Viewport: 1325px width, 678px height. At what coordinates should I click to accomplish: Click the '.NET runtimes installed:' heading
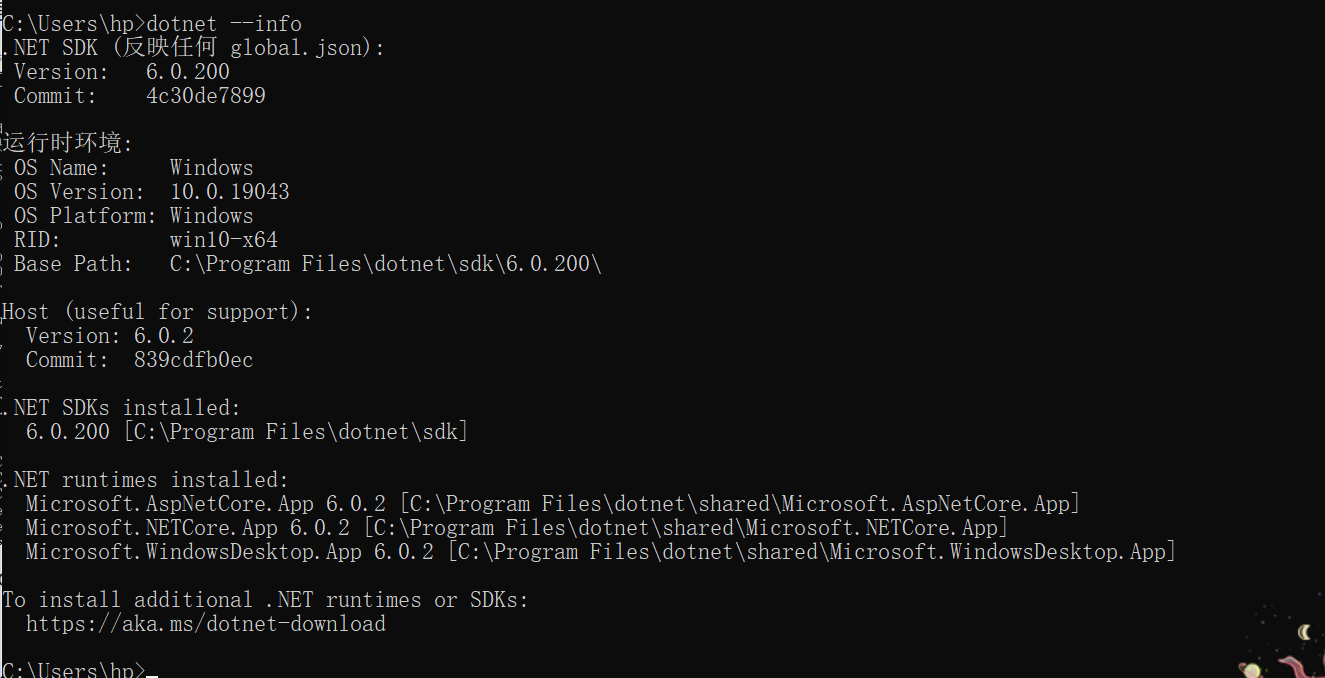[145, 480]
